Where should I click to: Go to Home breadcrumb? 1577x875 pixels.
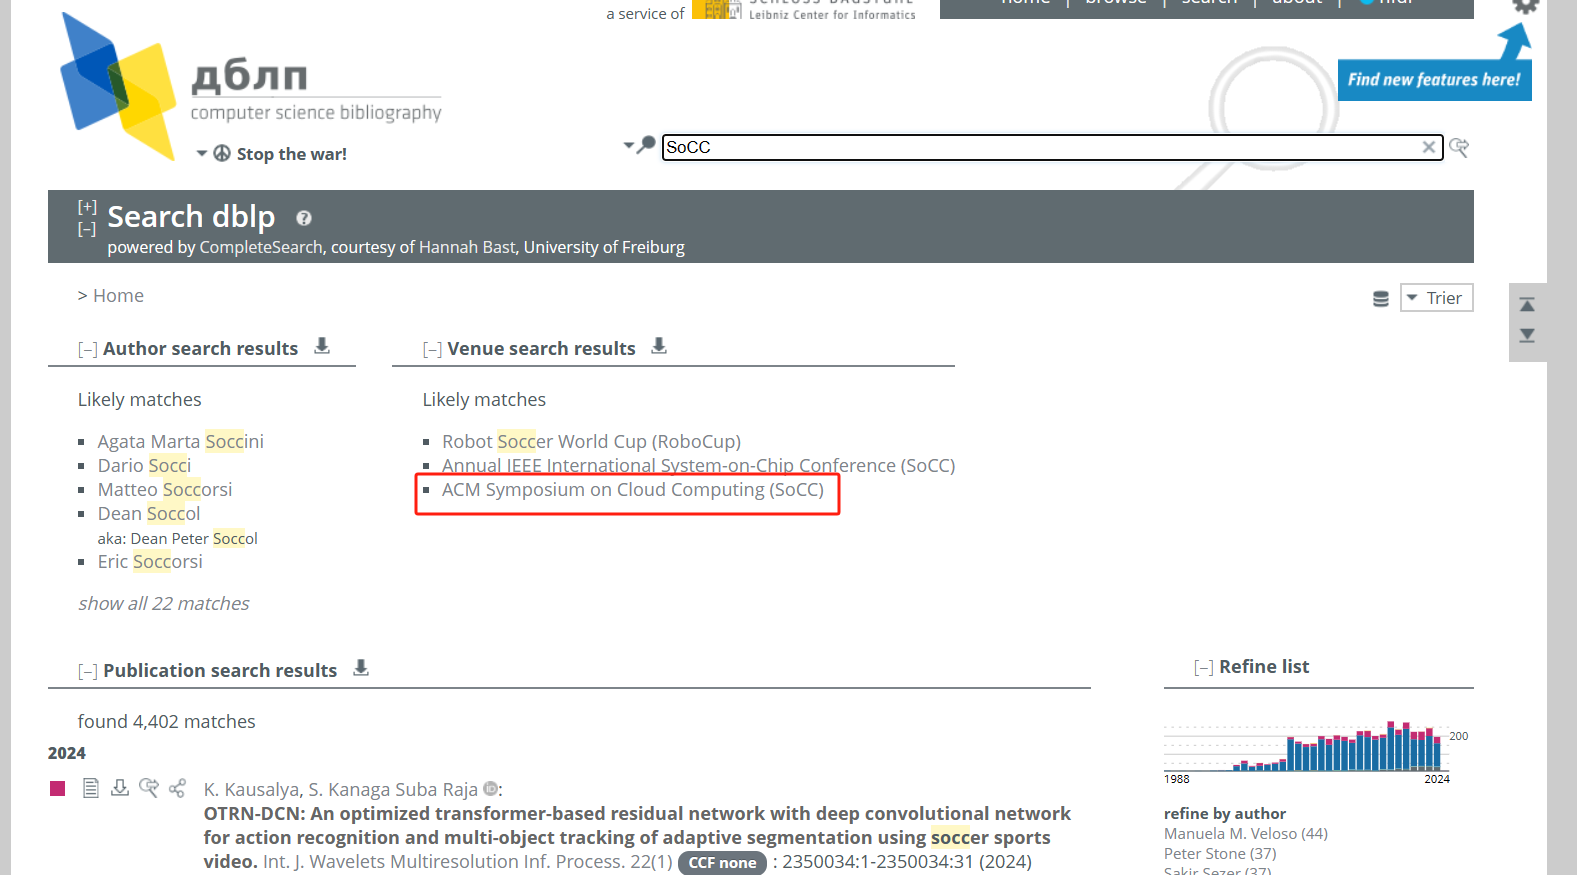pyautogui.click(x=118, y=296)
